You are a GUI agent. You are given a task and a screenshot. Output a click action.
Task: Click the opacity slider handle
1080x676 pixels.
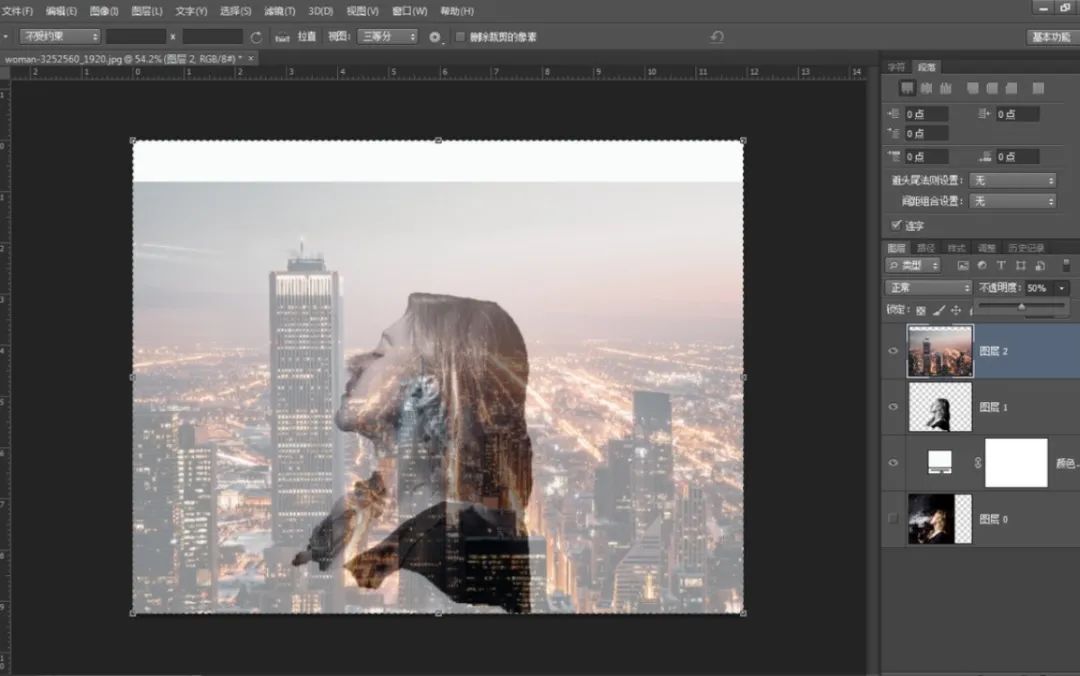pos(1021,306)
